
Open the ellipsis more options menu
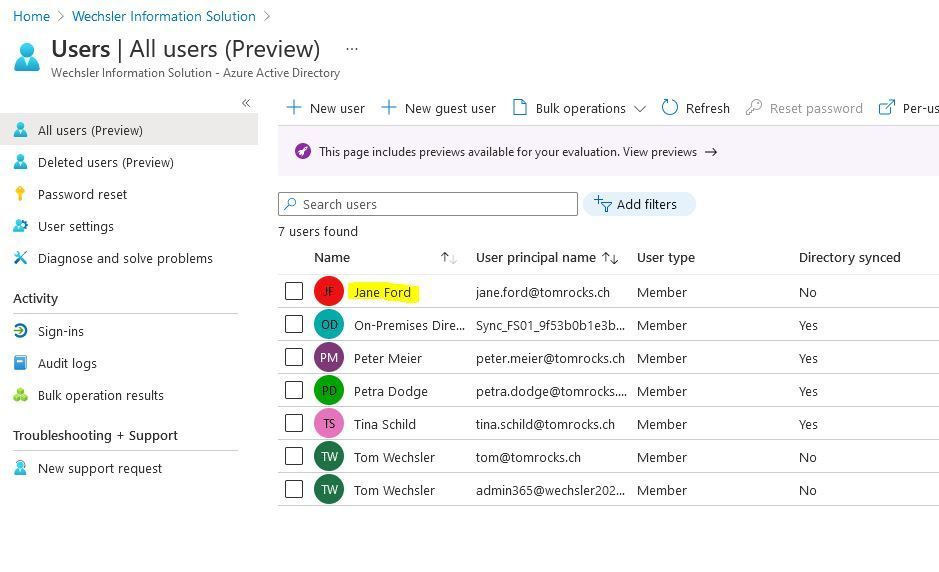352,49
